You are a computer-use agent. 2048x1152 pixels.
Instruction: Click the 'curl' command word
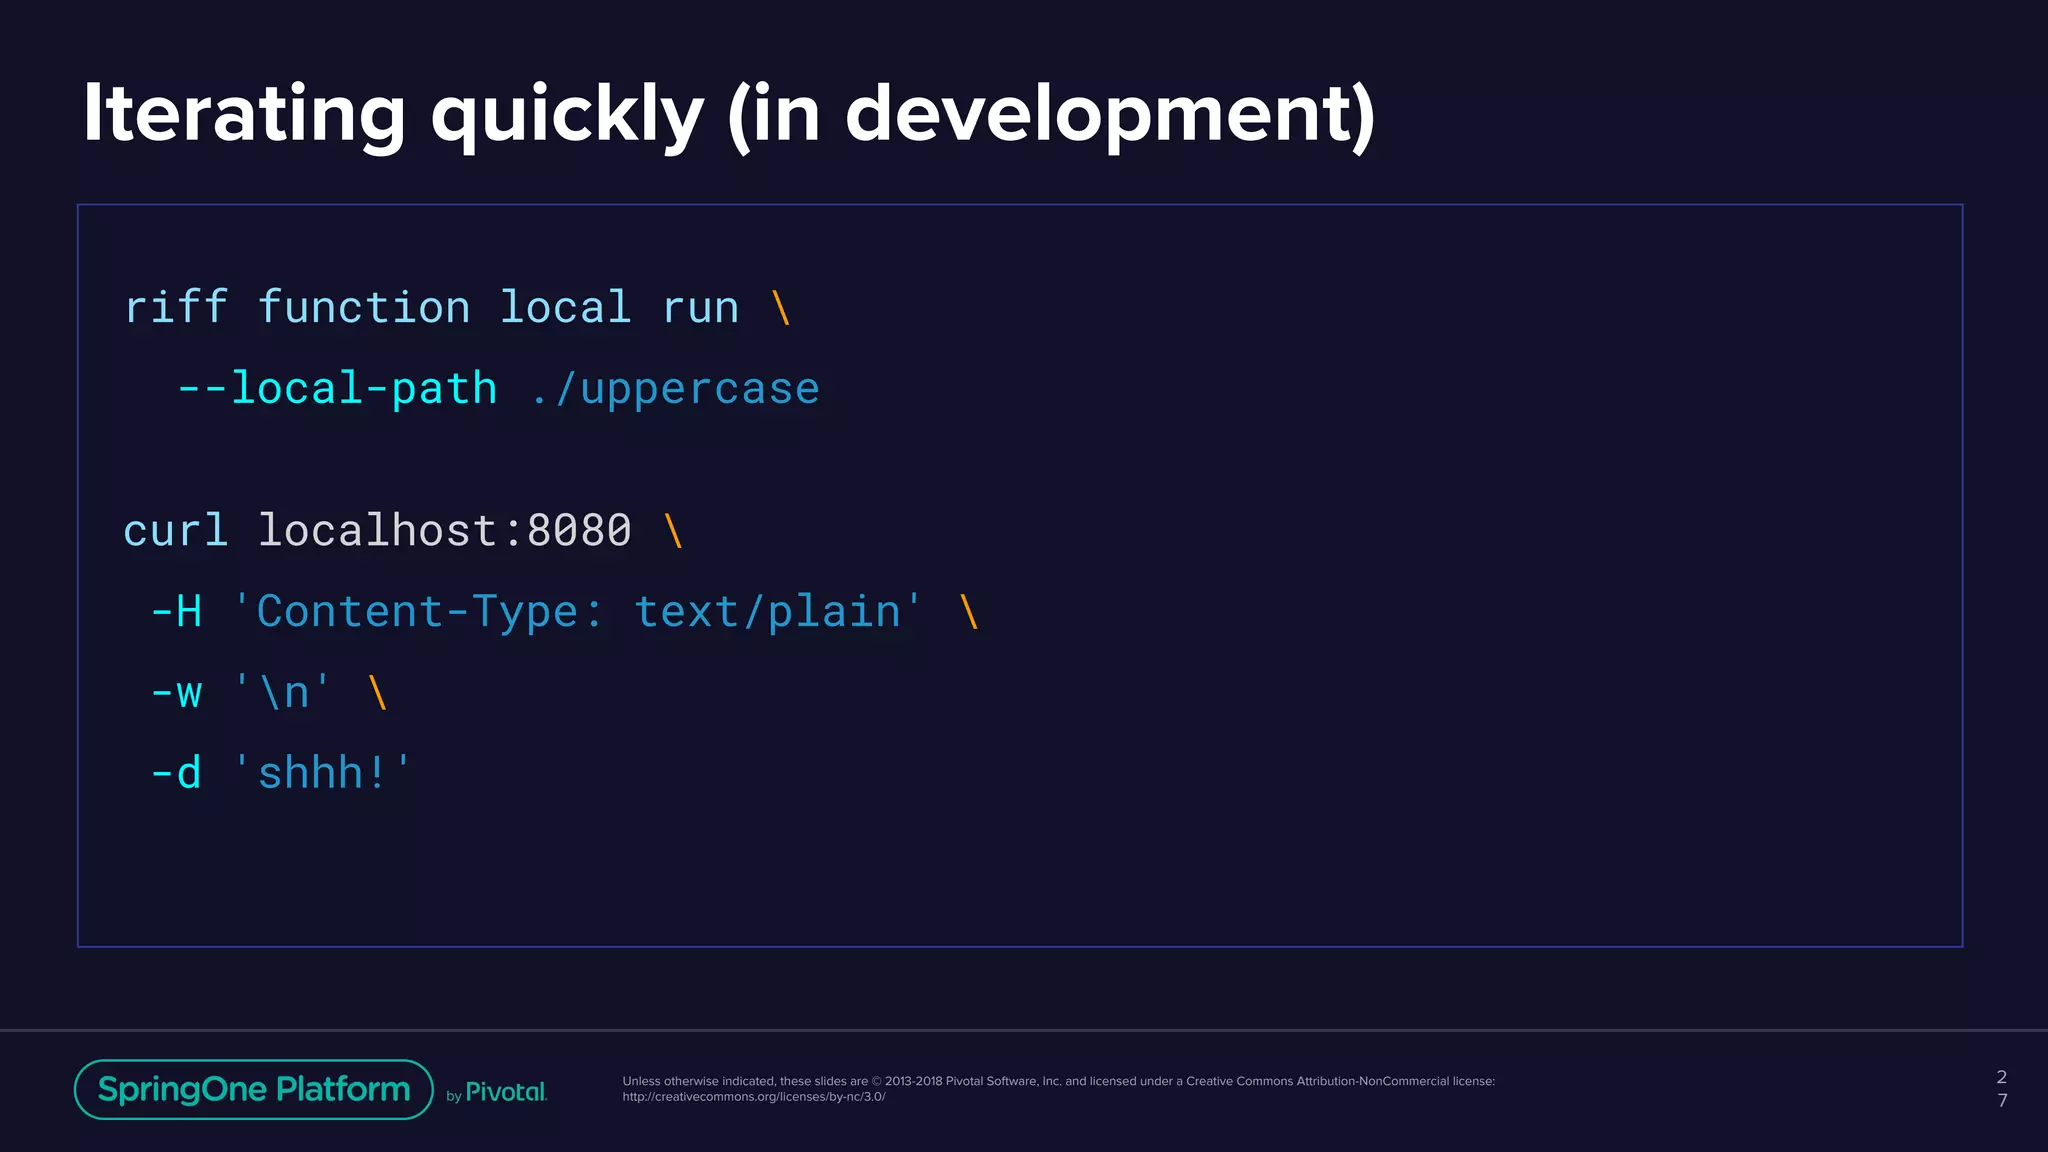(x=176, y=530)
